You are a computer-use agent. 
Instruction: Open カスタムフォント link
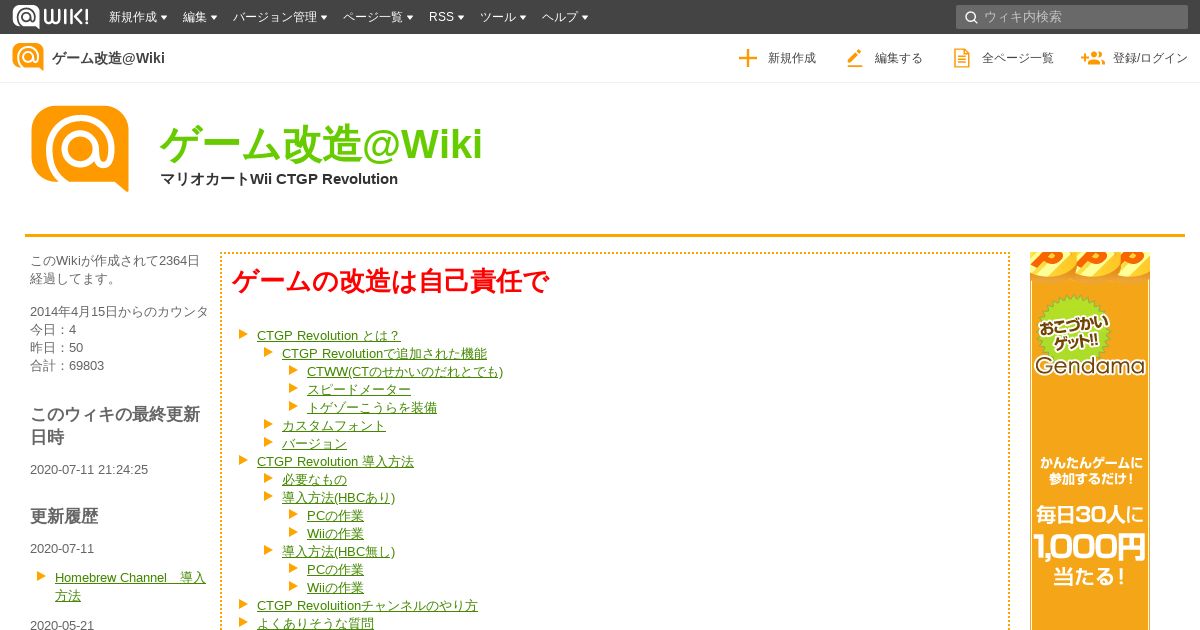tap(334, 425)
